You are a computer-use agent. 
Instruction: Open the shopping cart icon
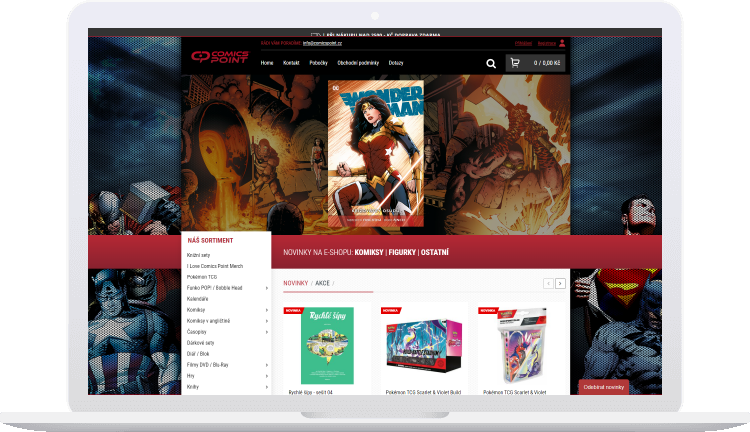pyautogui.click(x=515, y=63)
